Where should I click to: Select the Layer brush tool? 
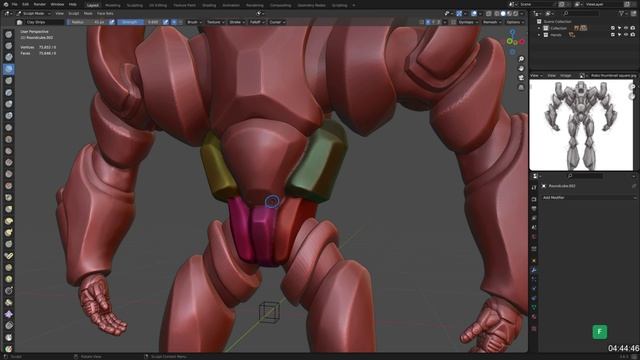(x=9, y=92)
